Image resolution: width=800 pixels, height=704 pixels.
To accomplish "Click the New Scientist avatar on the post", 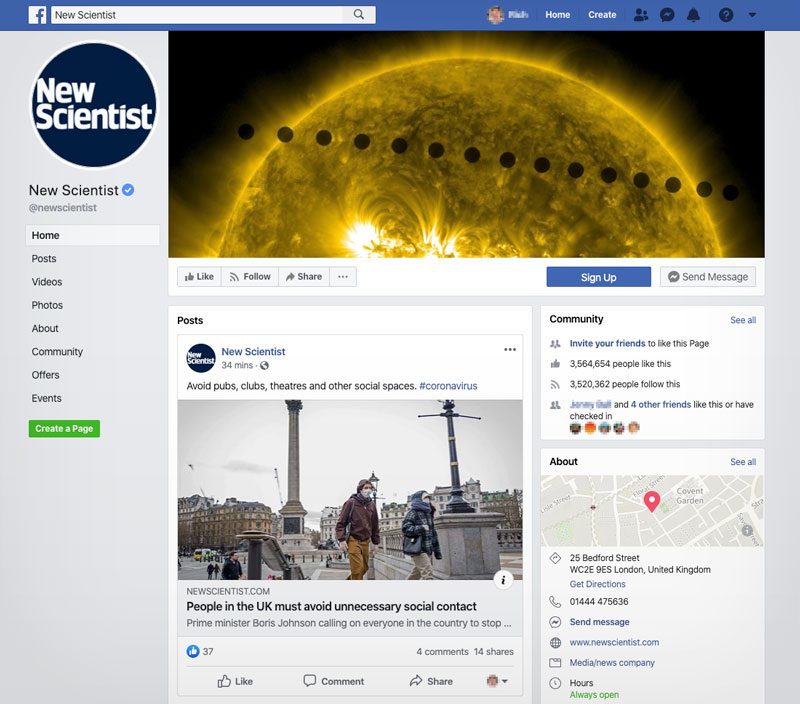I will click(201, 358).
